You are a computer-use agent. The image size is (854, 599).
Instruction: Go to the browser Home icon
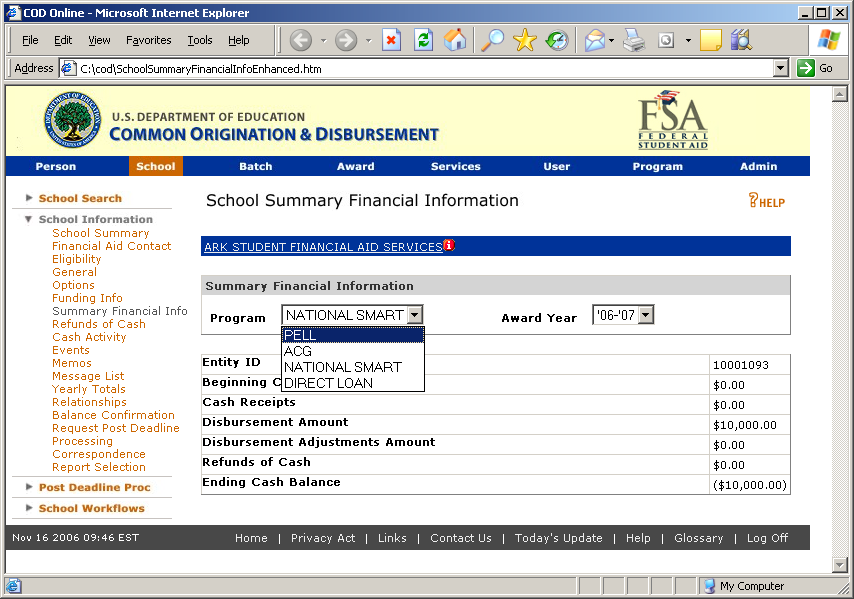[455, 40]
